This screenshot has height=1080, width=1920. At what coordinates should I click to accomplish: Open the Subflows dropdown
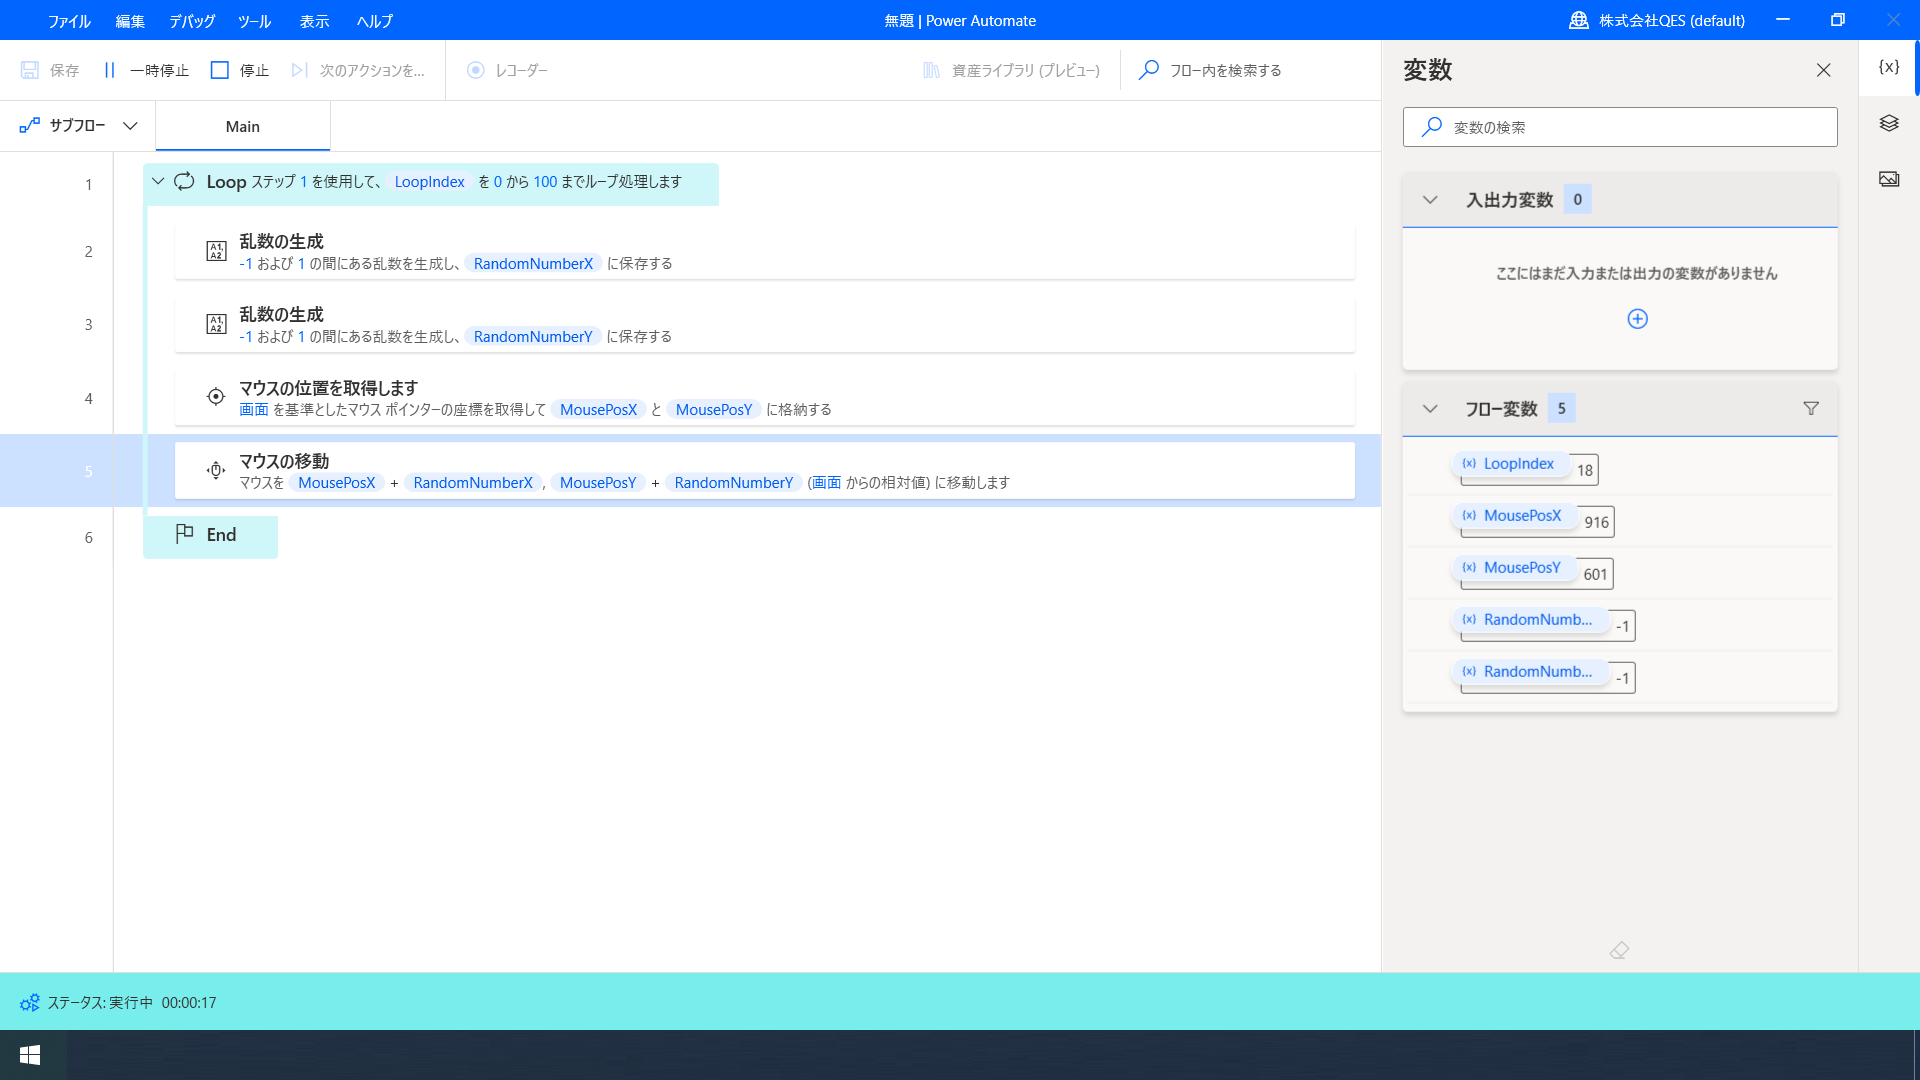point(78,126)
